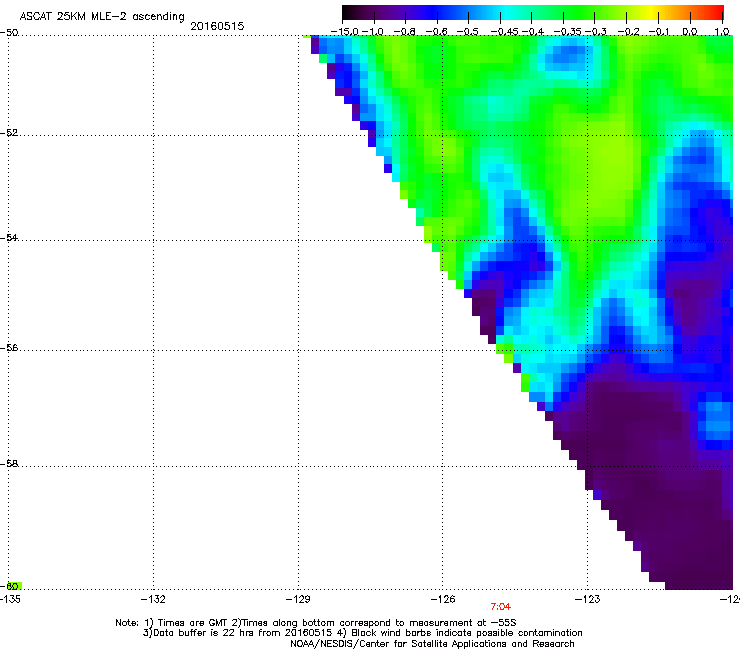This screenshot has height=650, width=740.
Task: Click the NOAA/NESDIS credit line
Action: click(x=432, y=644)
